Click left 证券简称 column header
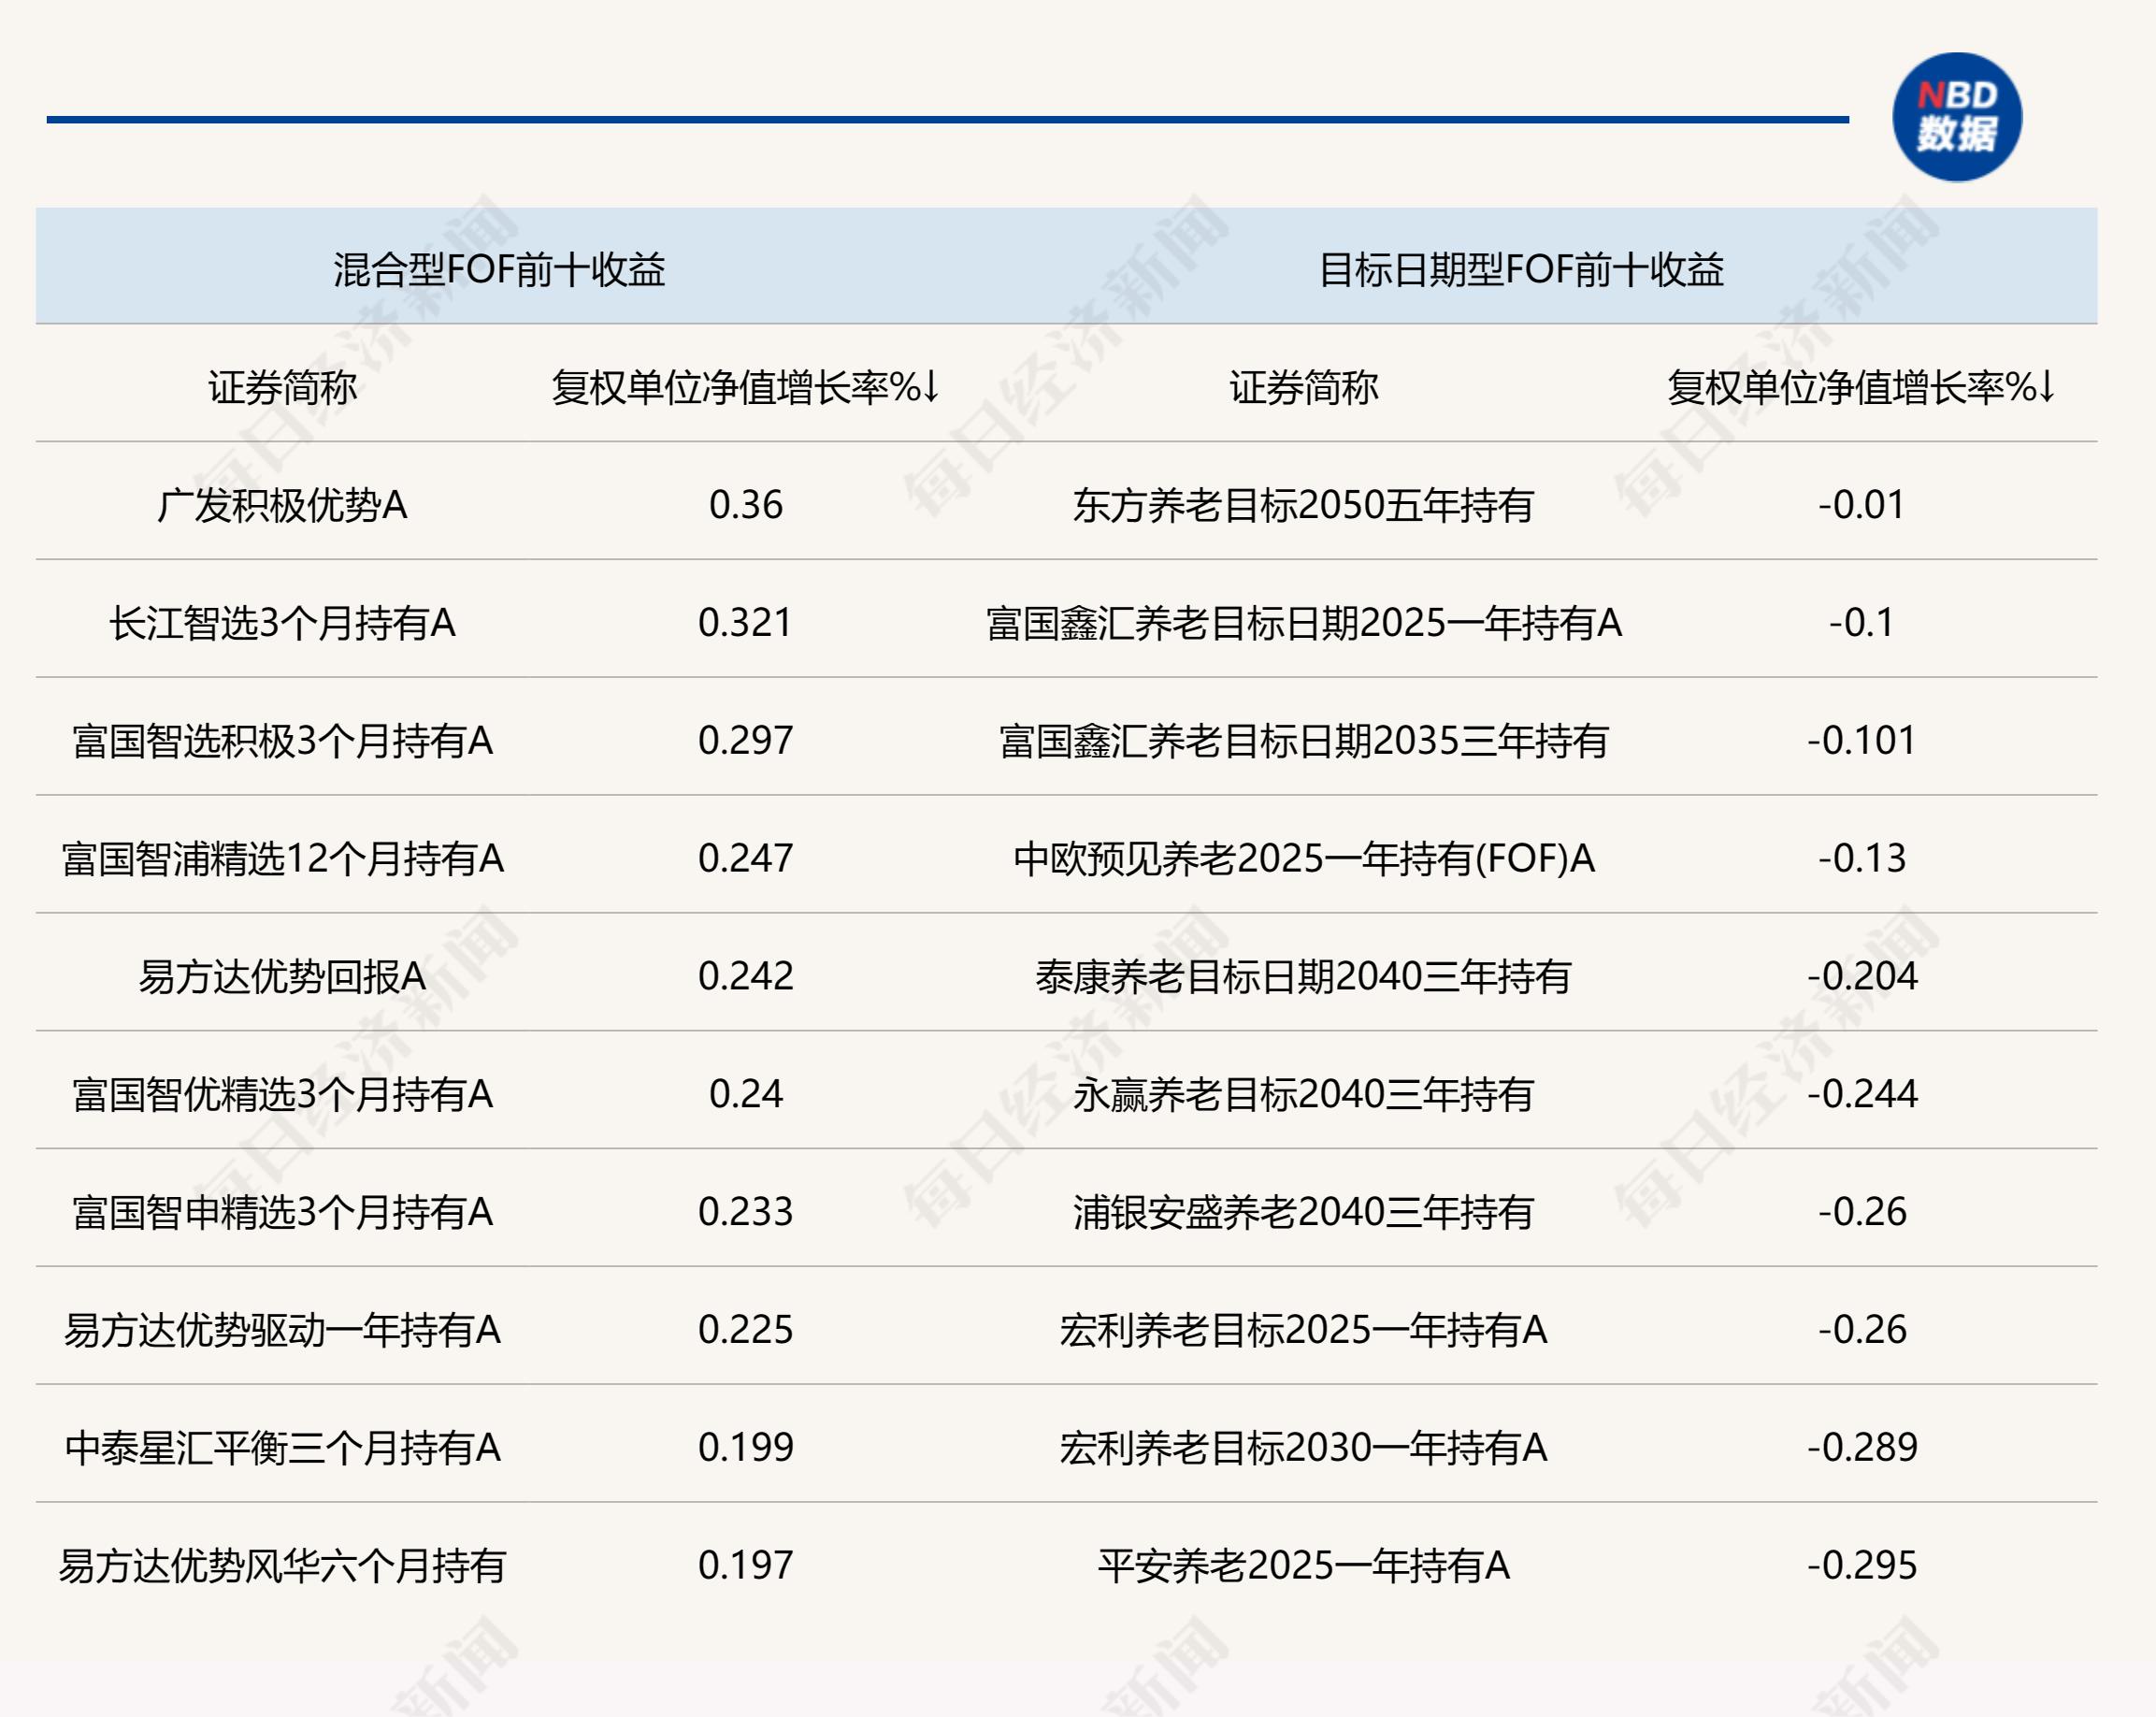This screenshot has height=1717, width=2156. [282, 387]
